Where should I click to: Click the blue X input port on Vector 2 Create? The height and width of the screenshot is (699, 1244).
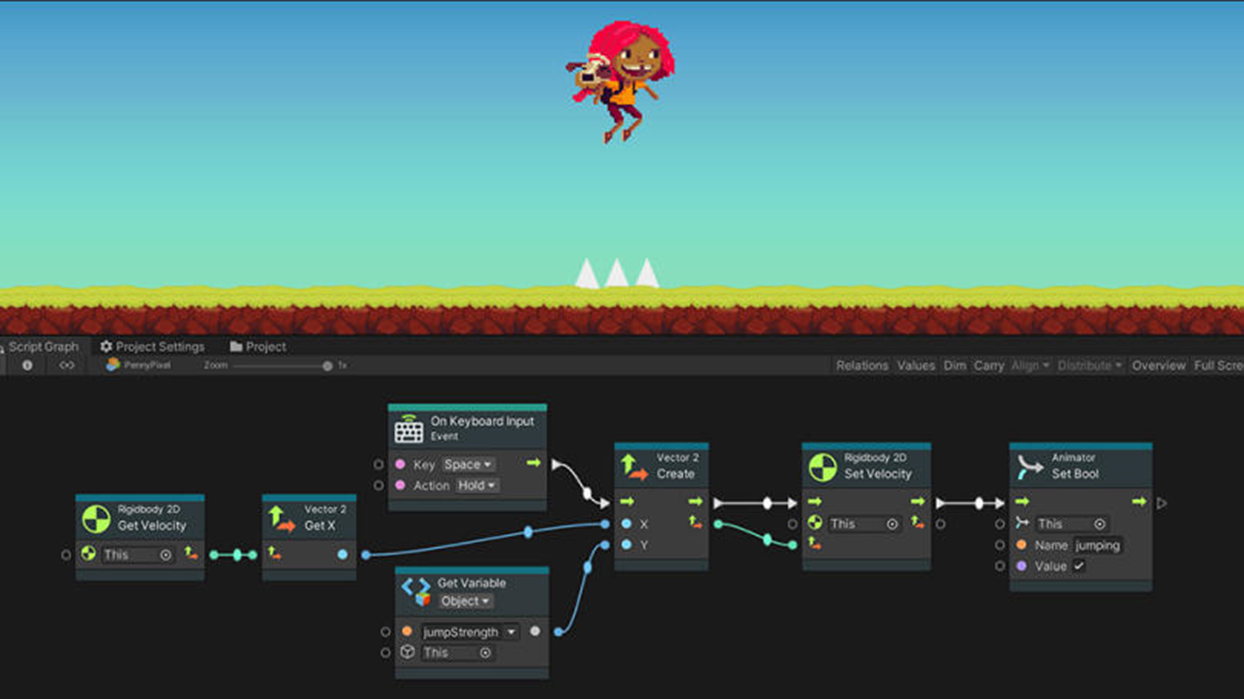pyautogui.click(x=627, y=524)
